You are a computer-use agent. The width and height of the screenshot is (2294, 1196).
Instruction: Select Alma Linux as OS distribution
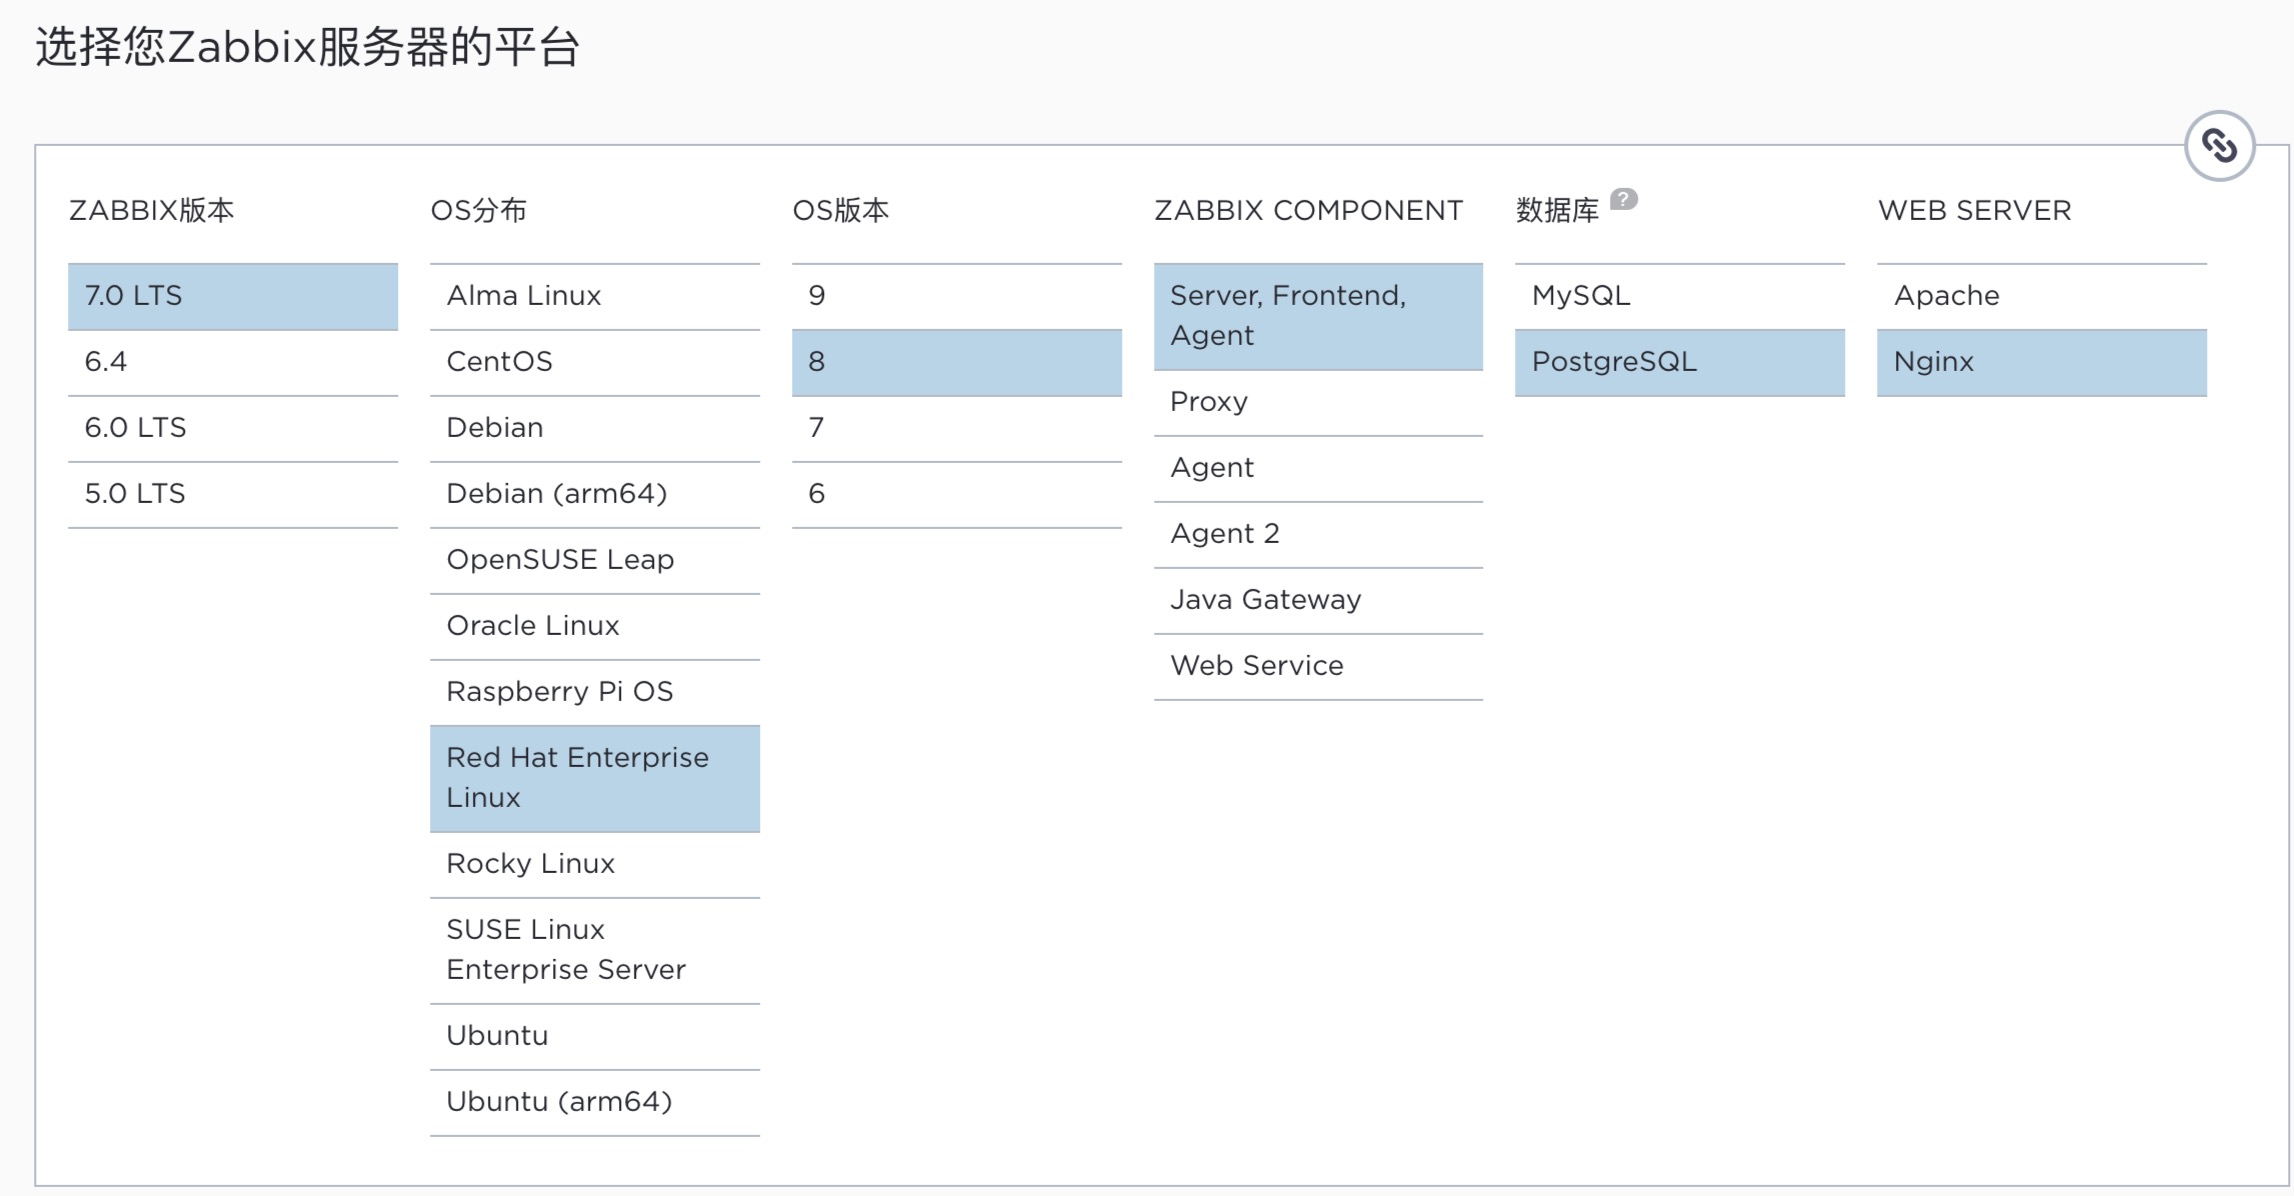(x=594, y=296)
